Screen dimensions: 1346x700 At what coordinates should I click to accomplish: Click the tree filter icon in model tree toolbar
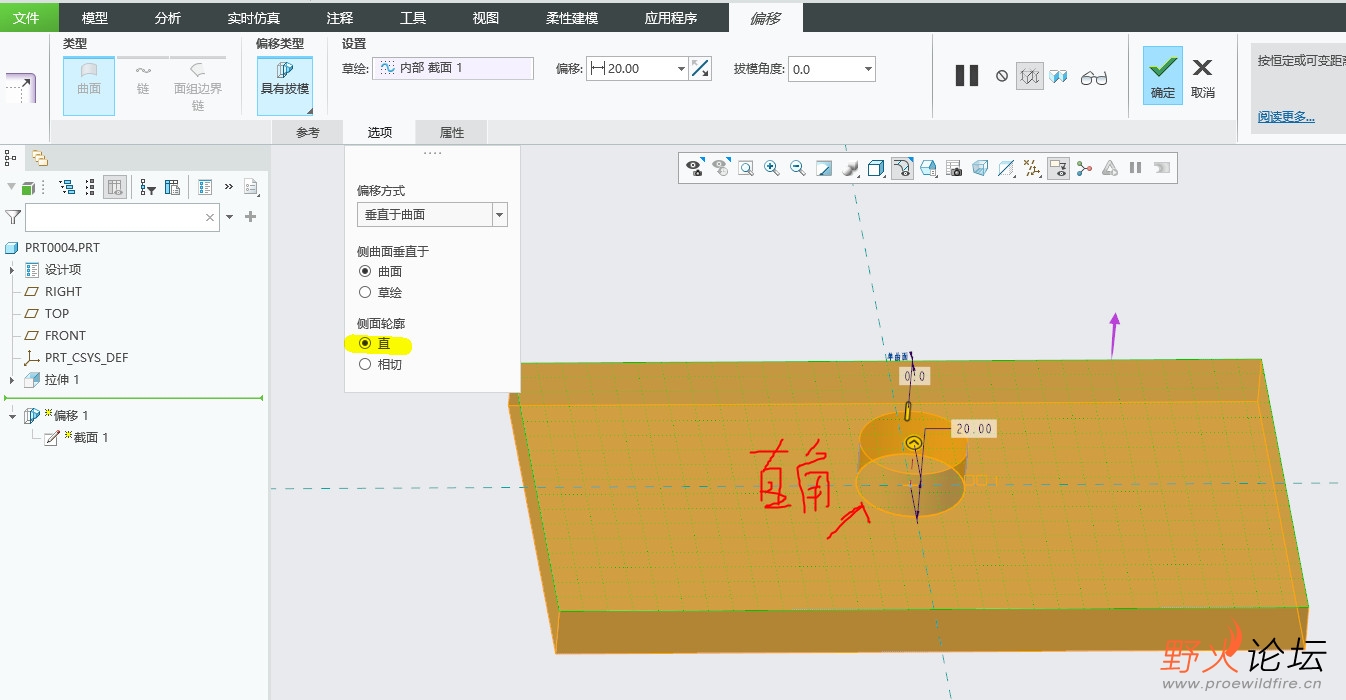(x=148, y=187)
